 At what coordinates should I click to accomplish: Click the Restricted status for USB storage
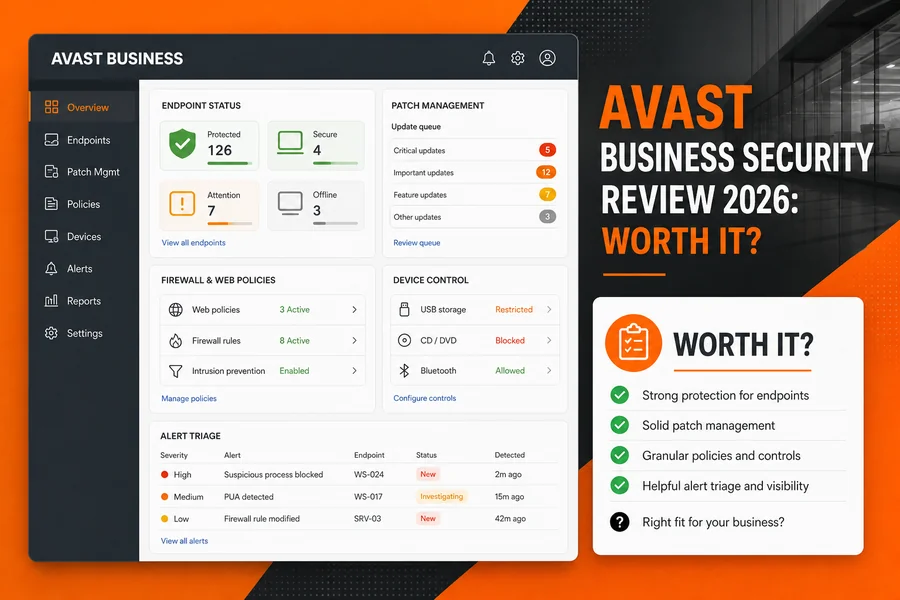(514, 309)
